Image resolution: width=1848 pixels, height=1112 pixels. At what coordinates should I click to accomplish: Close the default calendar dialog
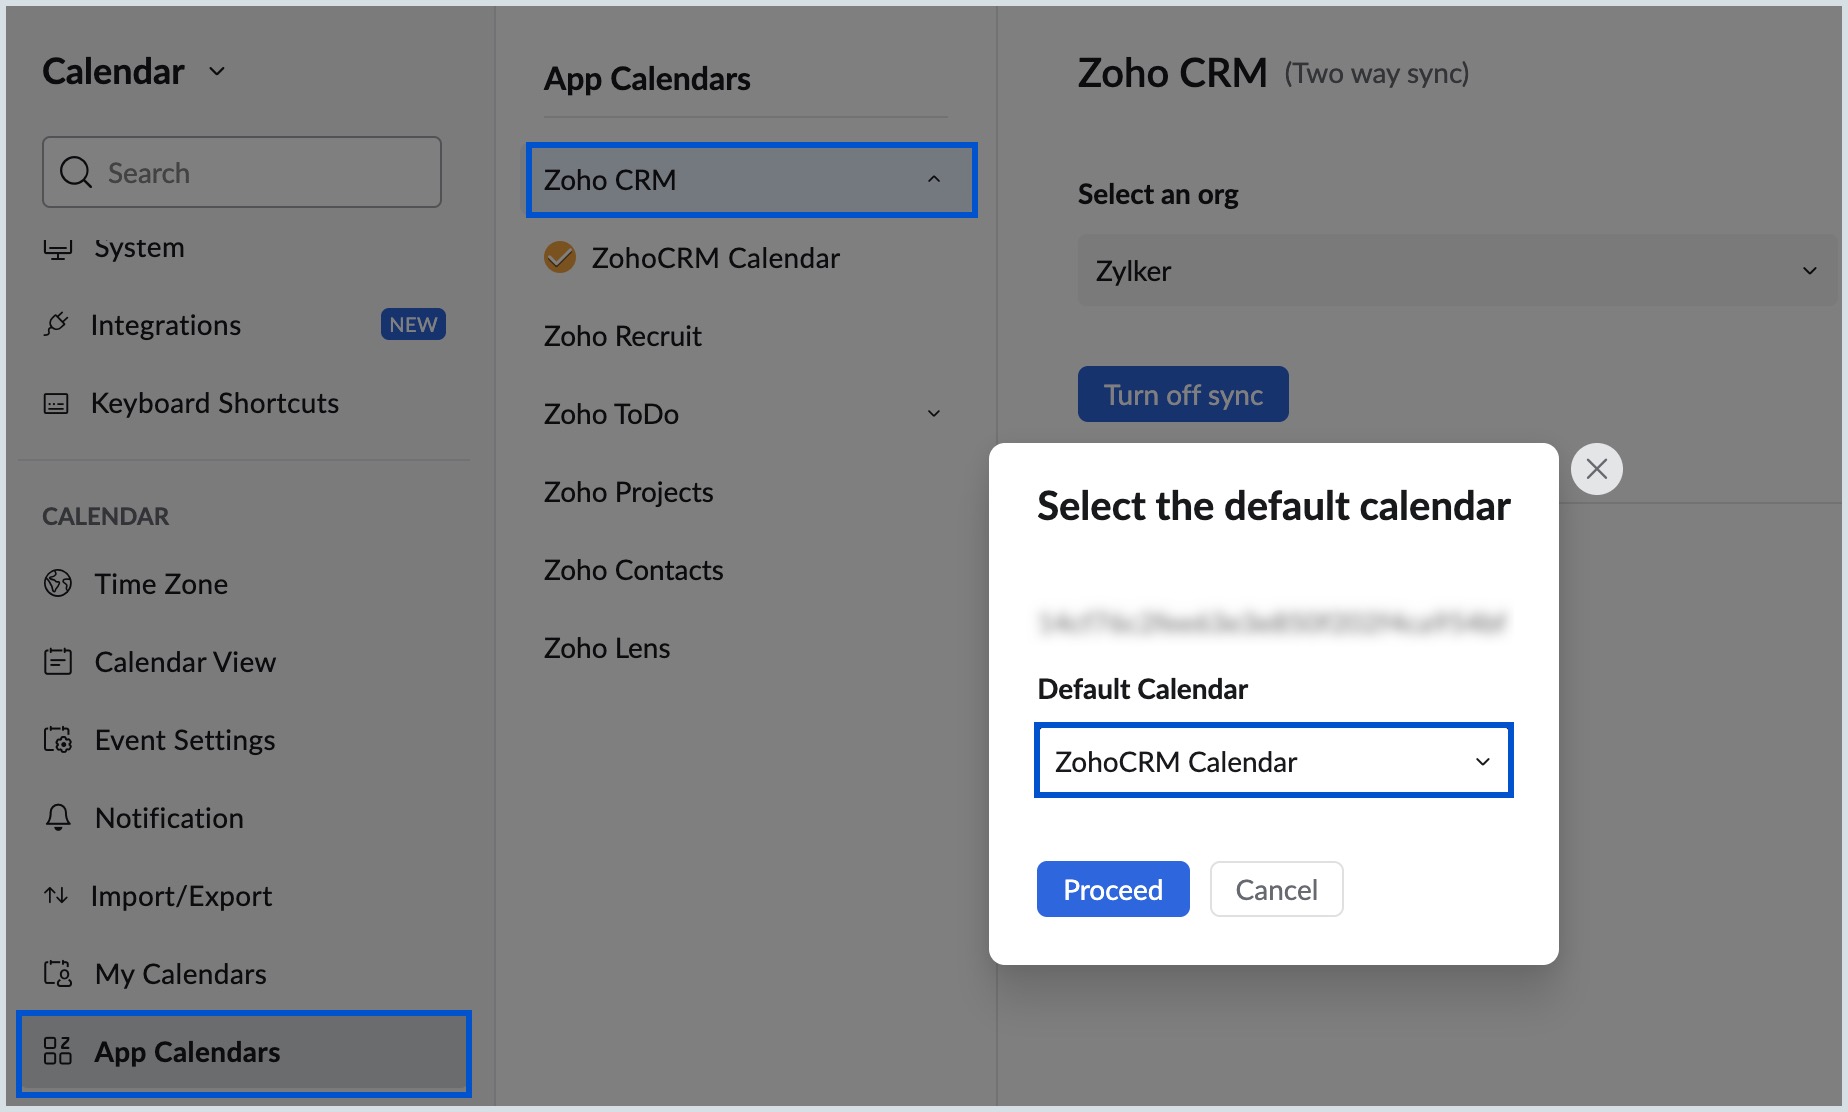1596,468
